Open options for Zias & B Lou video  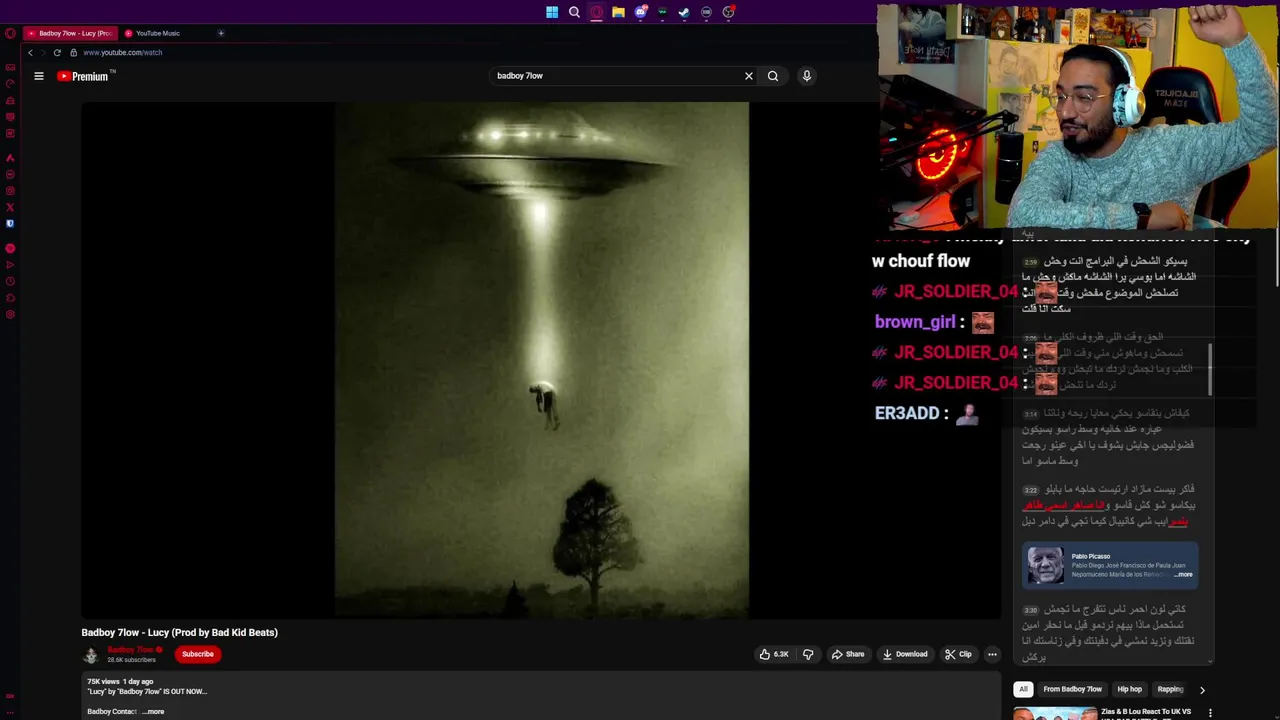point(1210,713)
